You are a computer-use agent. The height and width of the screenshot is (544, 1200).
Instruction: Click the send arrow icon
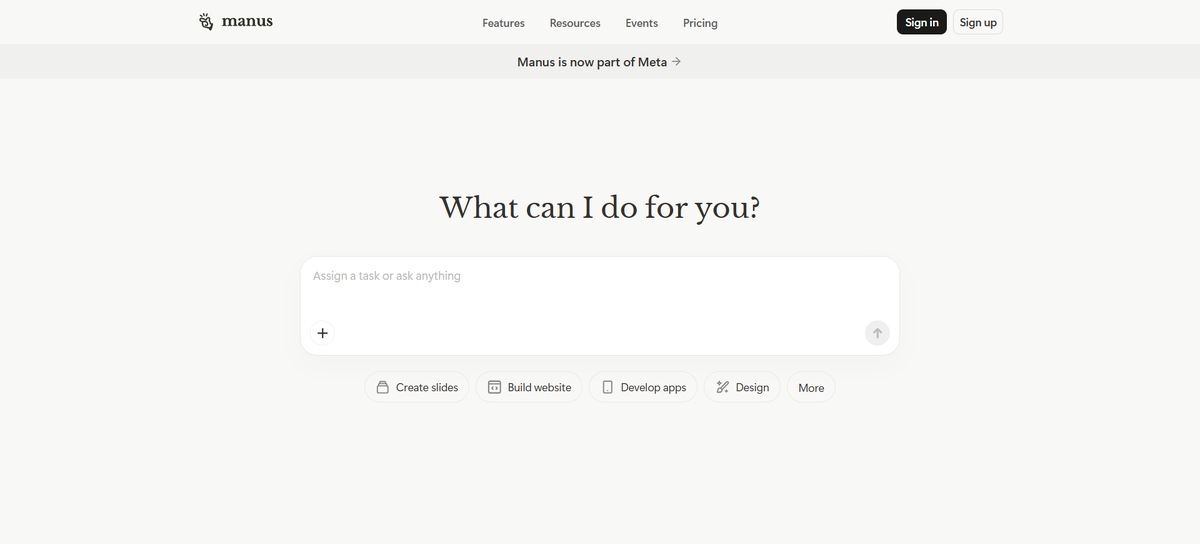coord(877,333)
